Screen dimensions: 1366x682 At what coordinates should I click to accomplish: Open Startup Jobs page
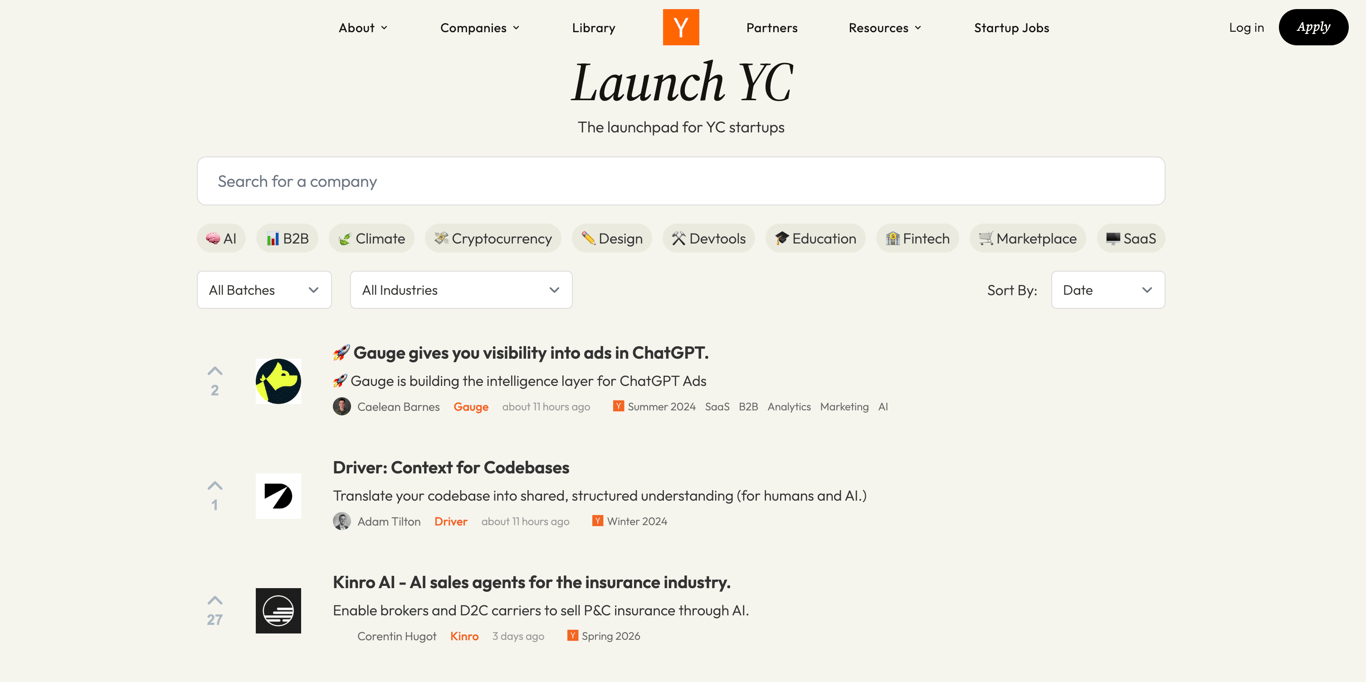[1012, 28]
